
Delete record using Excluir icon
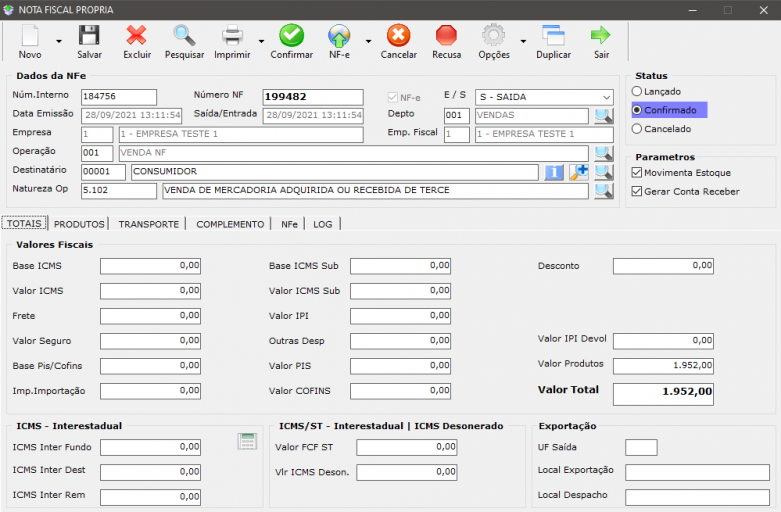point(136,36)
